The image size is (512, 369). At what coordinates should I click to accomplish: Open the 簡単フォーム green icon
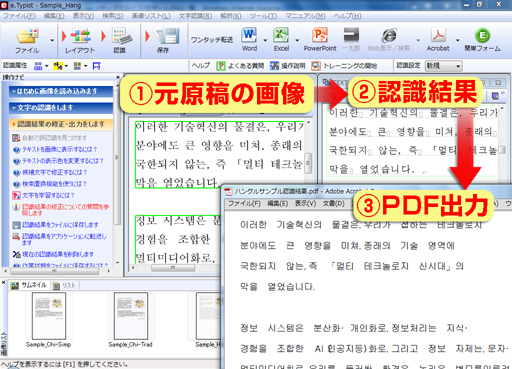tap(482, 35)
